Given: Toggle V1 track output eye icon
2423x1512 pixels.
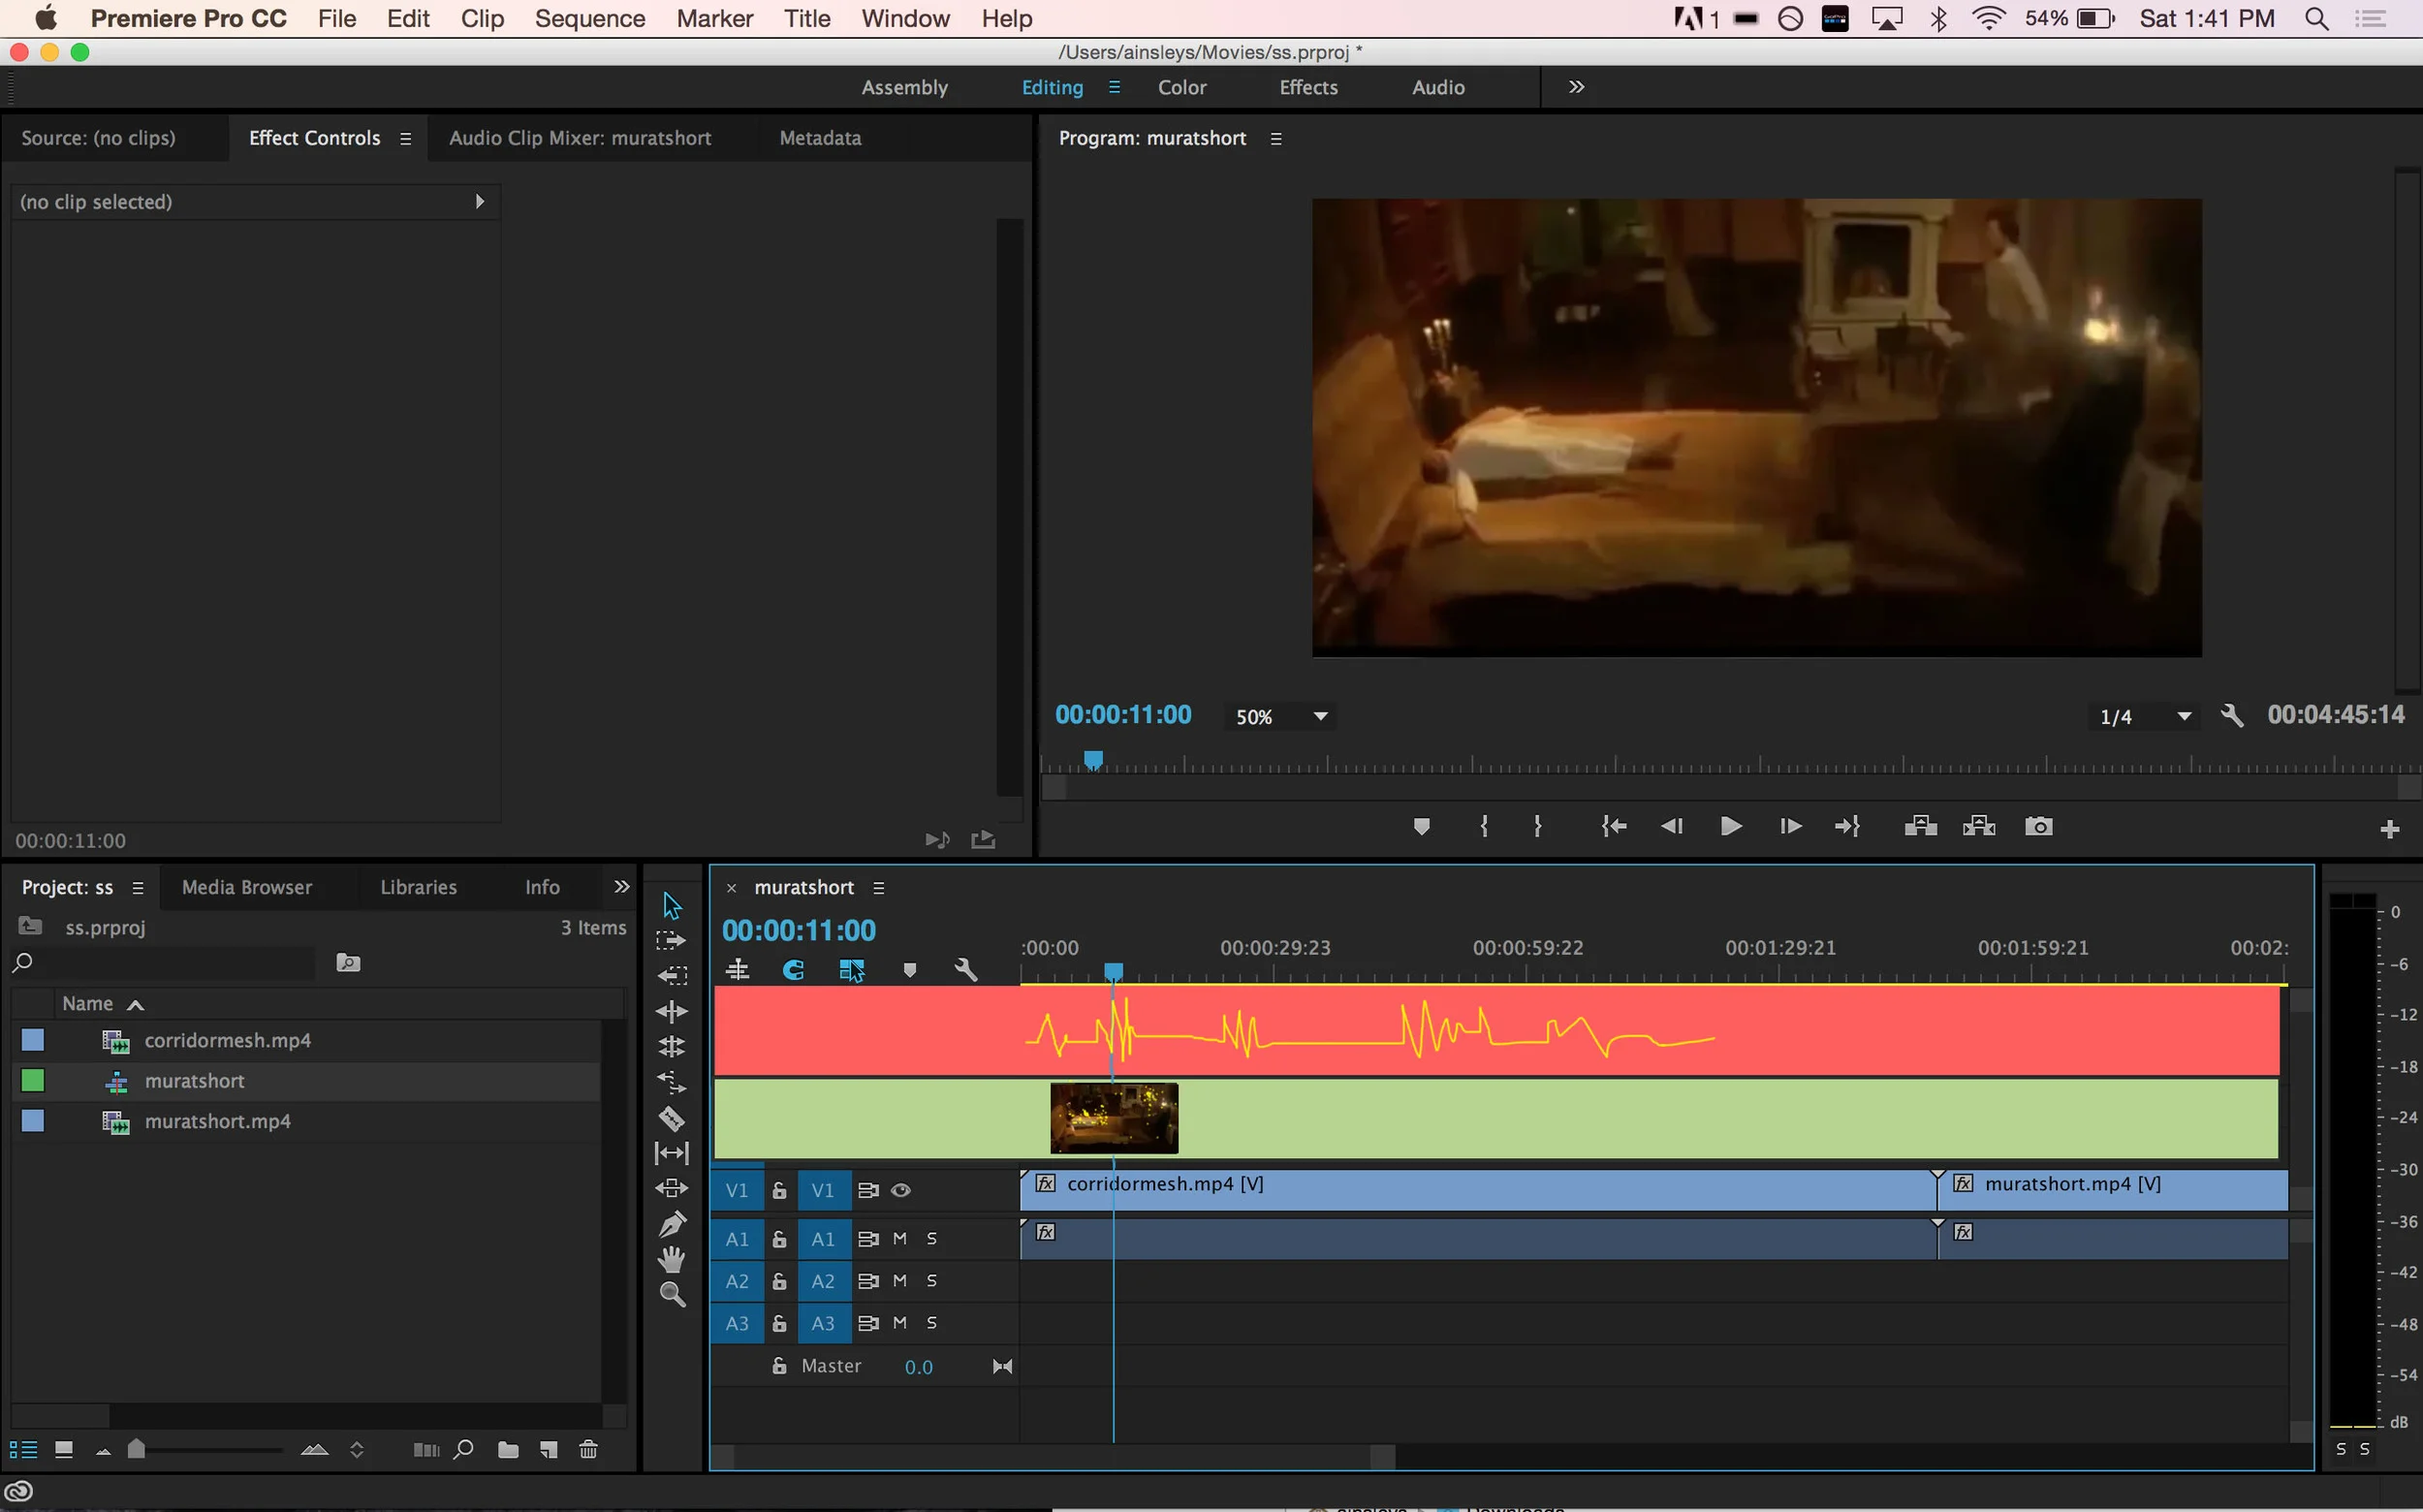Looking at the screenshot, I should coord(901,1190).
